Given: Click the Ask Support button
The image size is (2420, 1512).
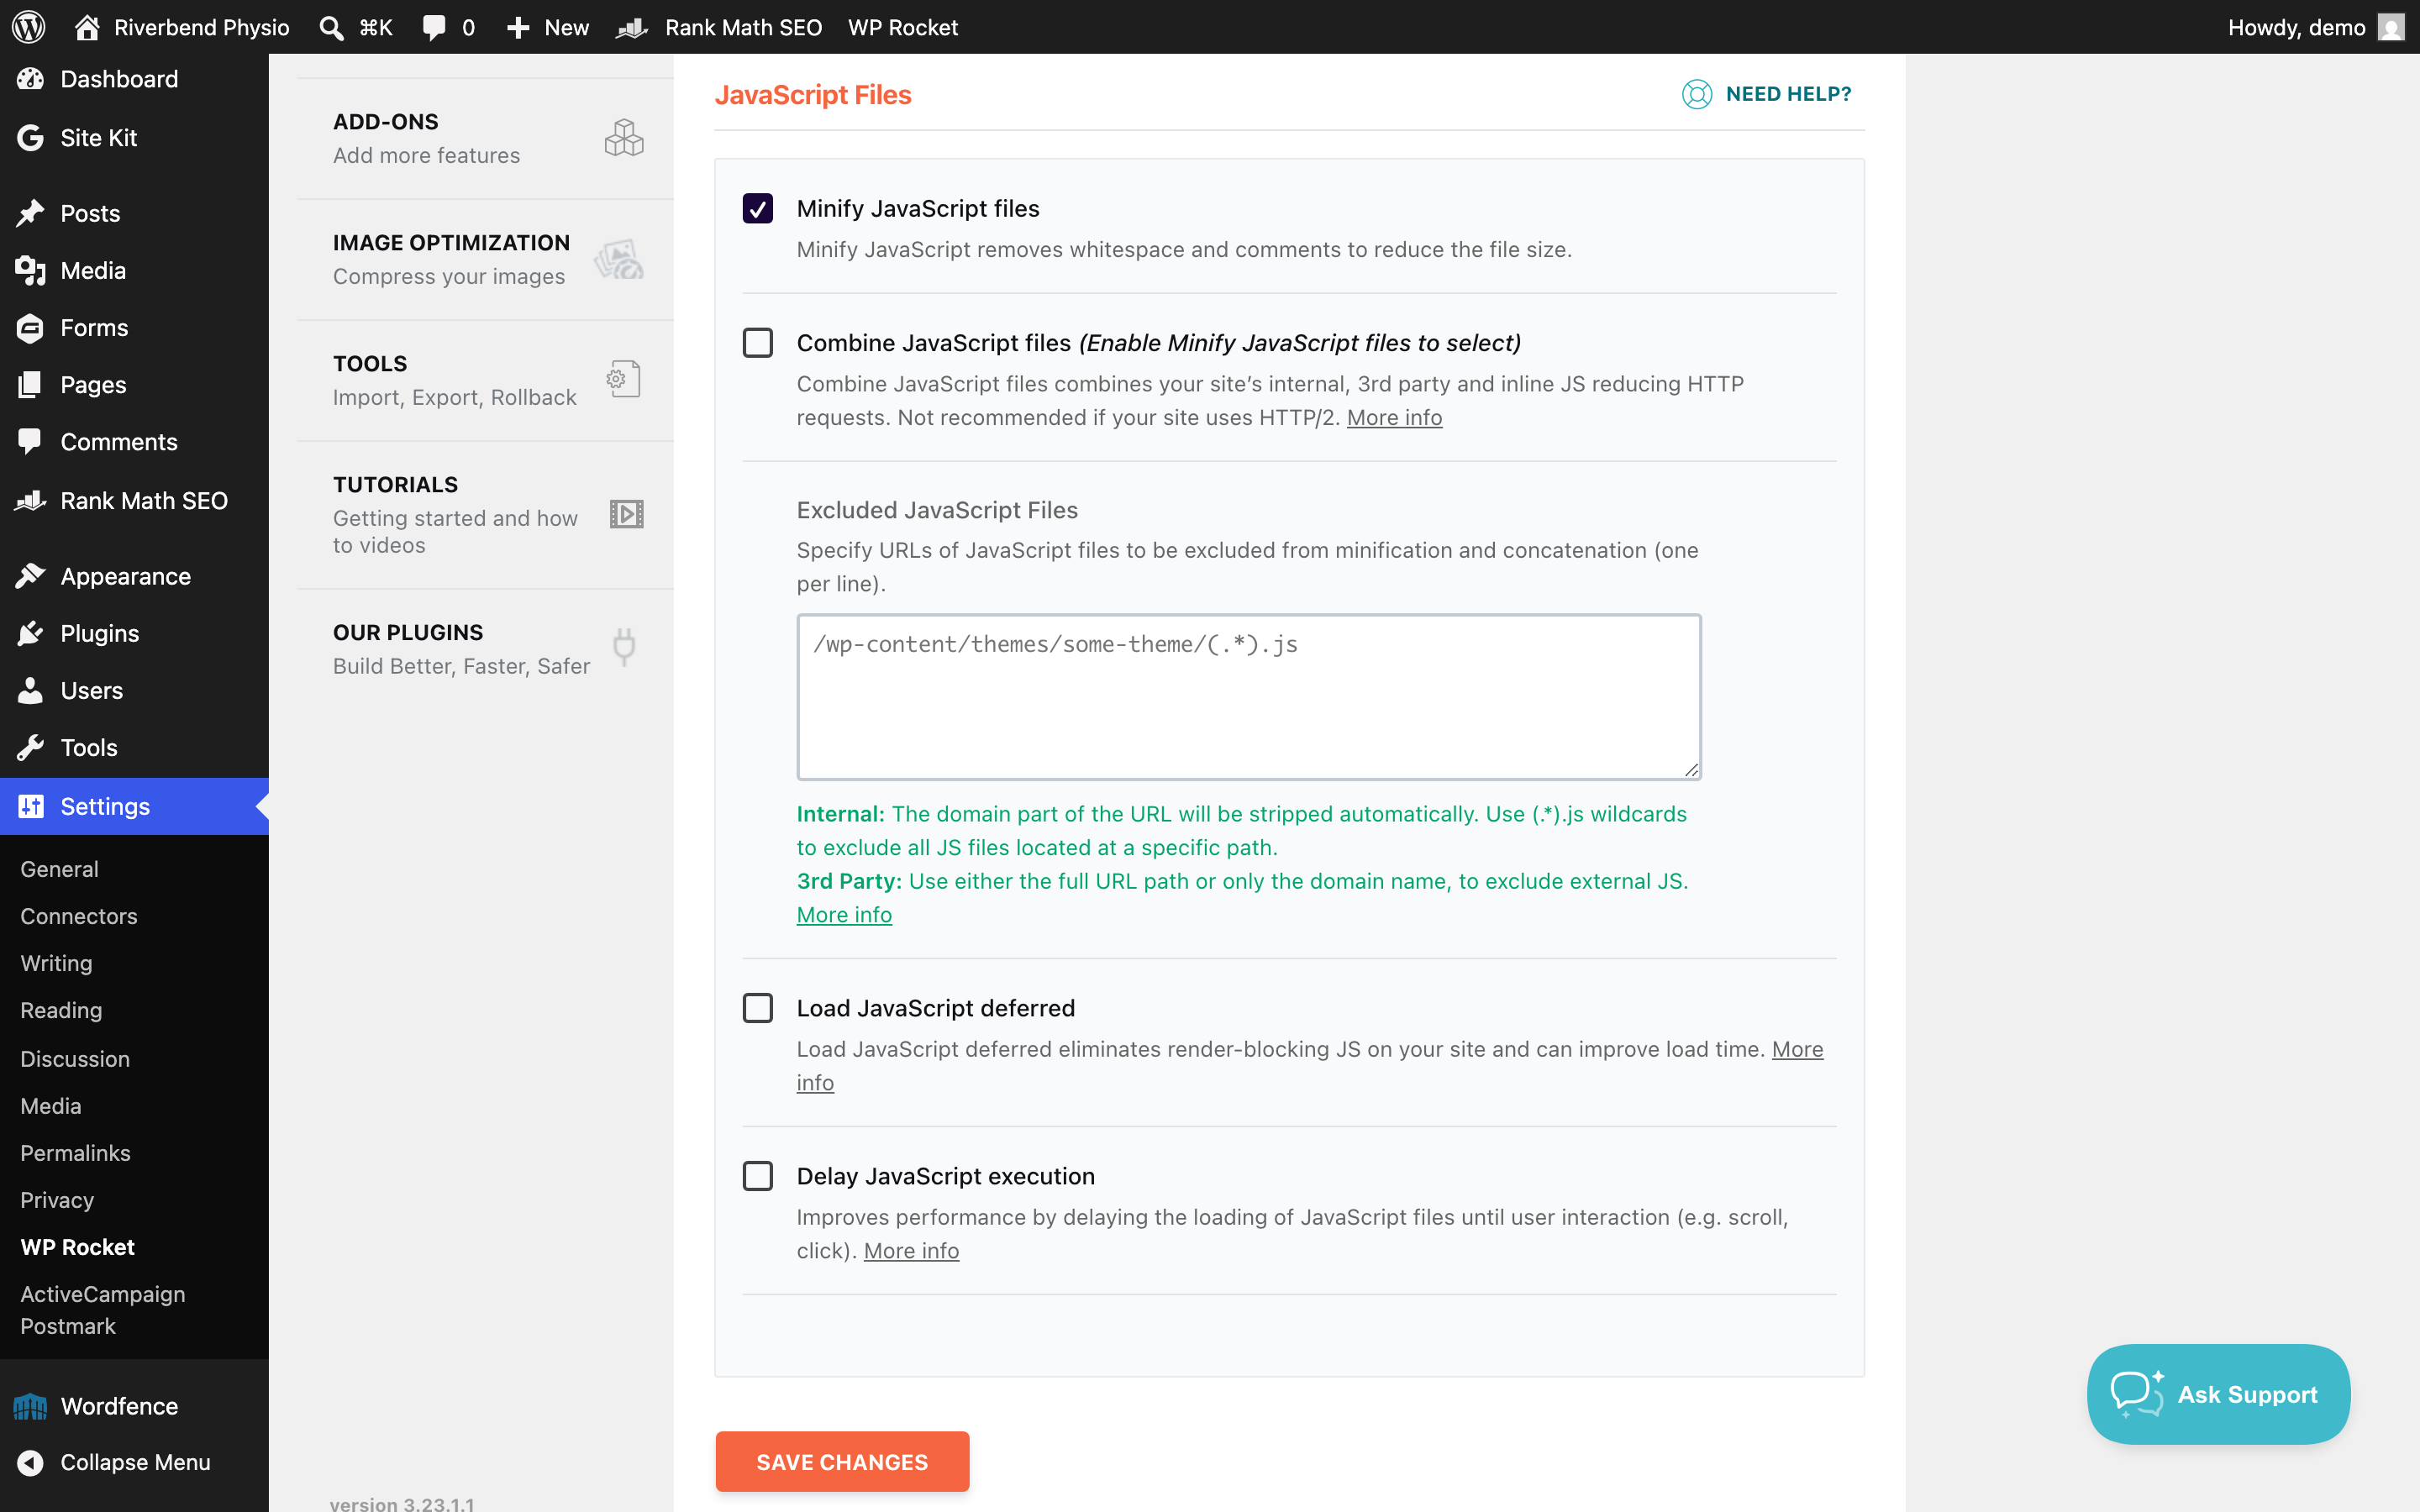Looking at the screenshot, I should point(2219,1394).
